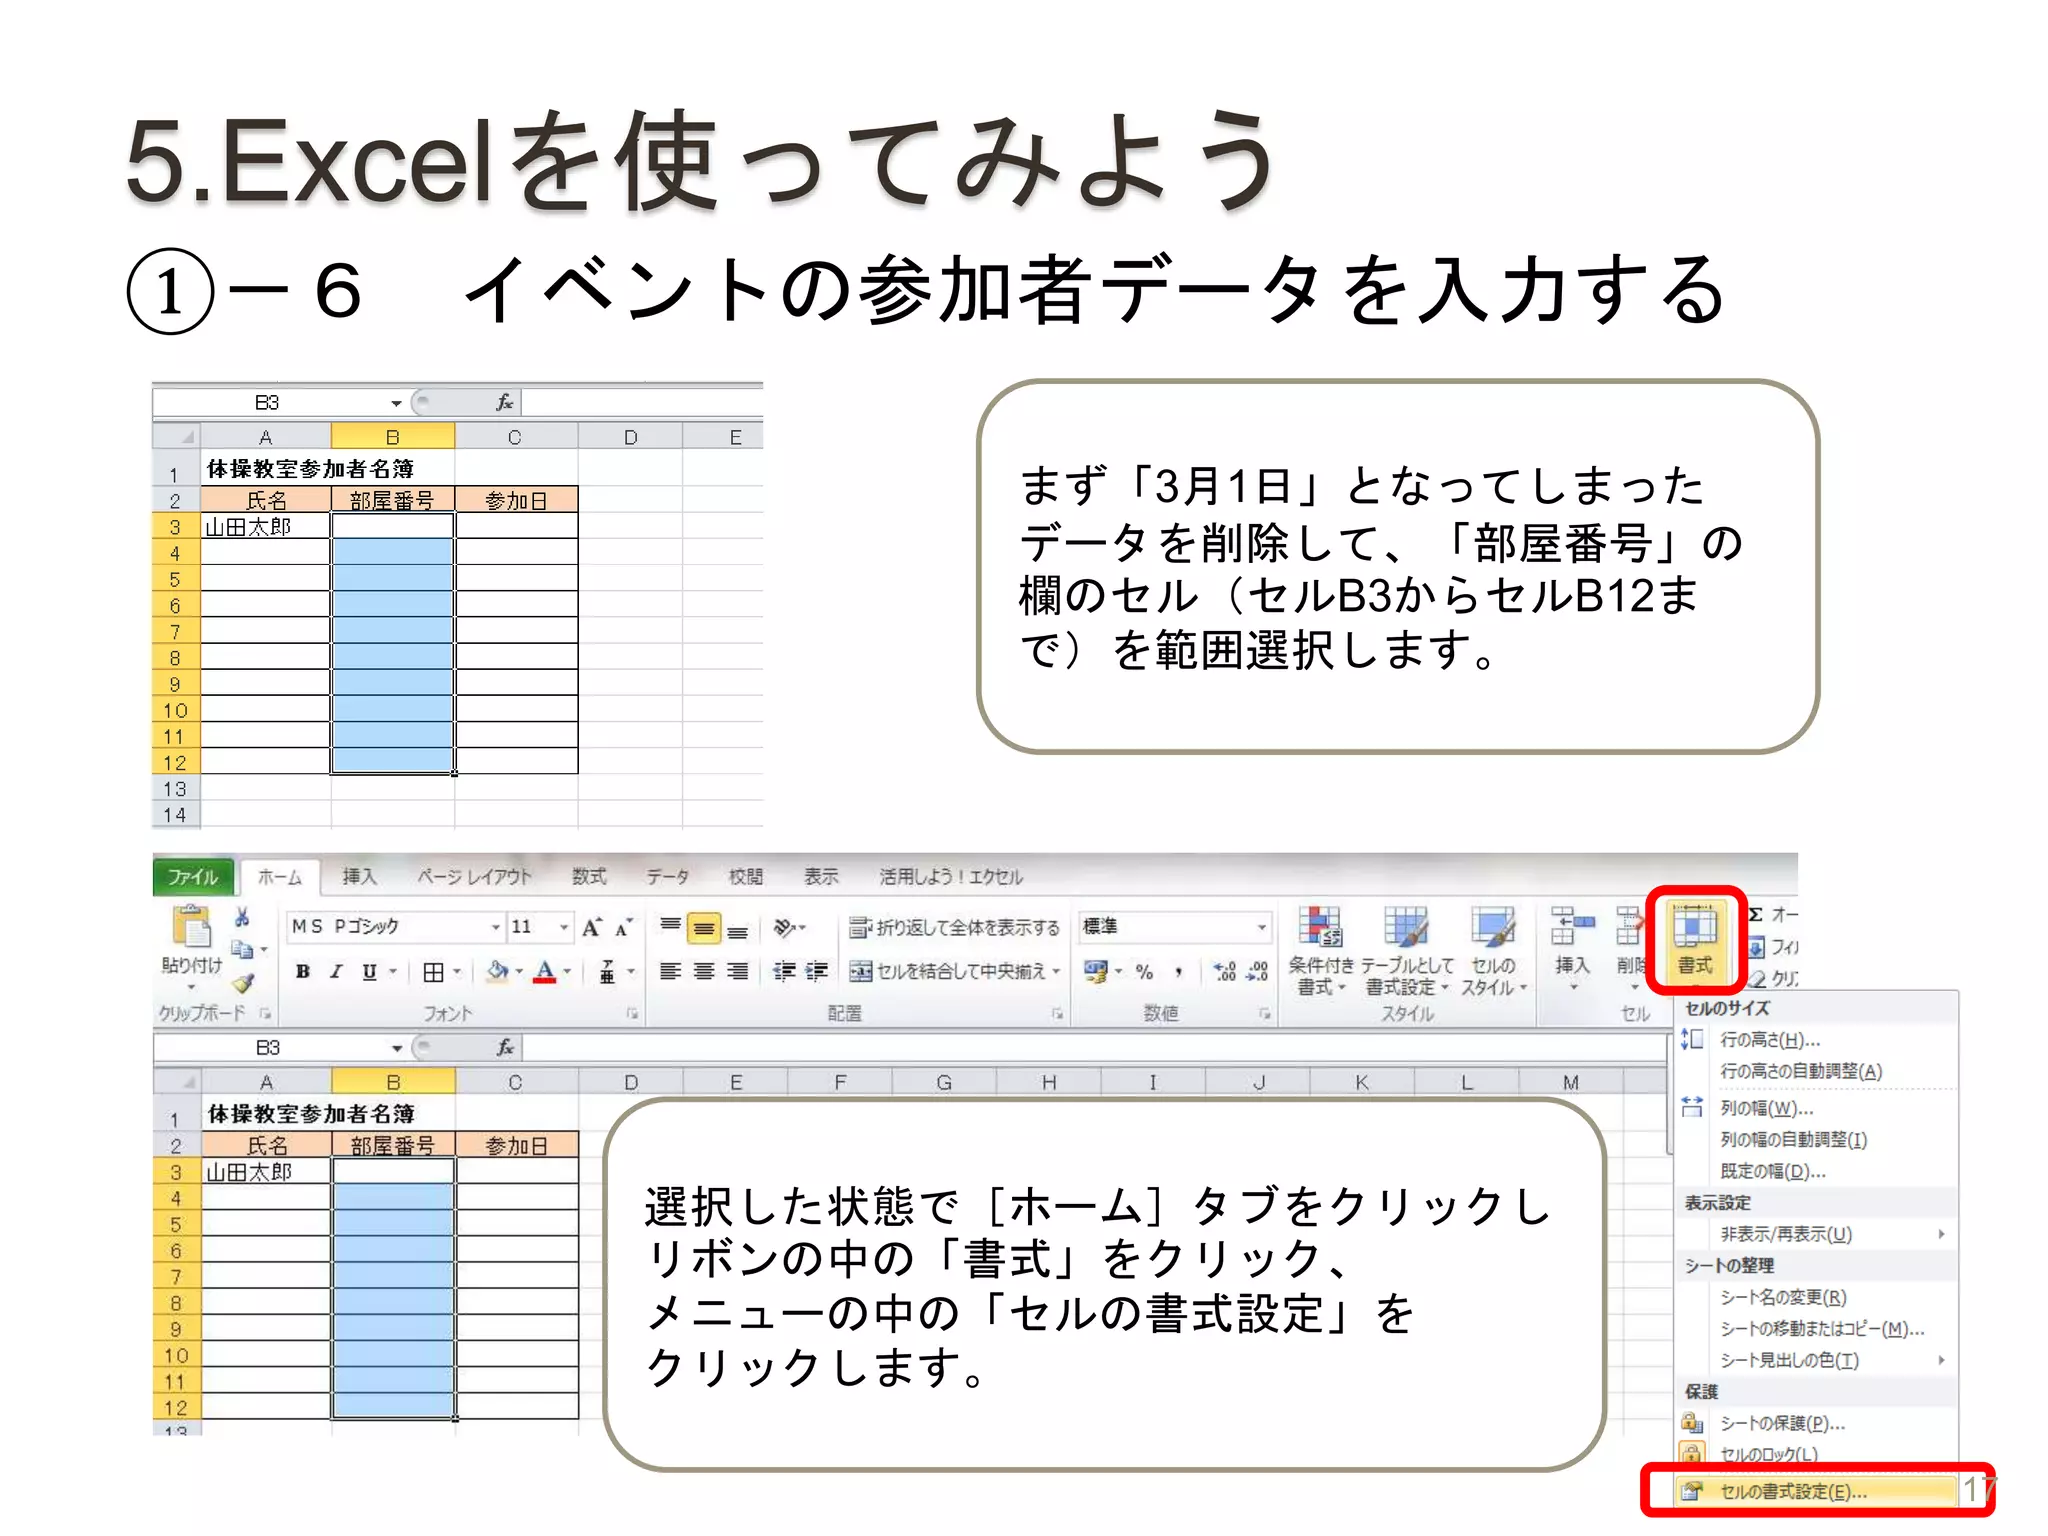The width and height of the screenshot is (2048, 1536).
Task: Open the Name Box dropdown in lower sheet
Action: click(x=397, y=1047)
